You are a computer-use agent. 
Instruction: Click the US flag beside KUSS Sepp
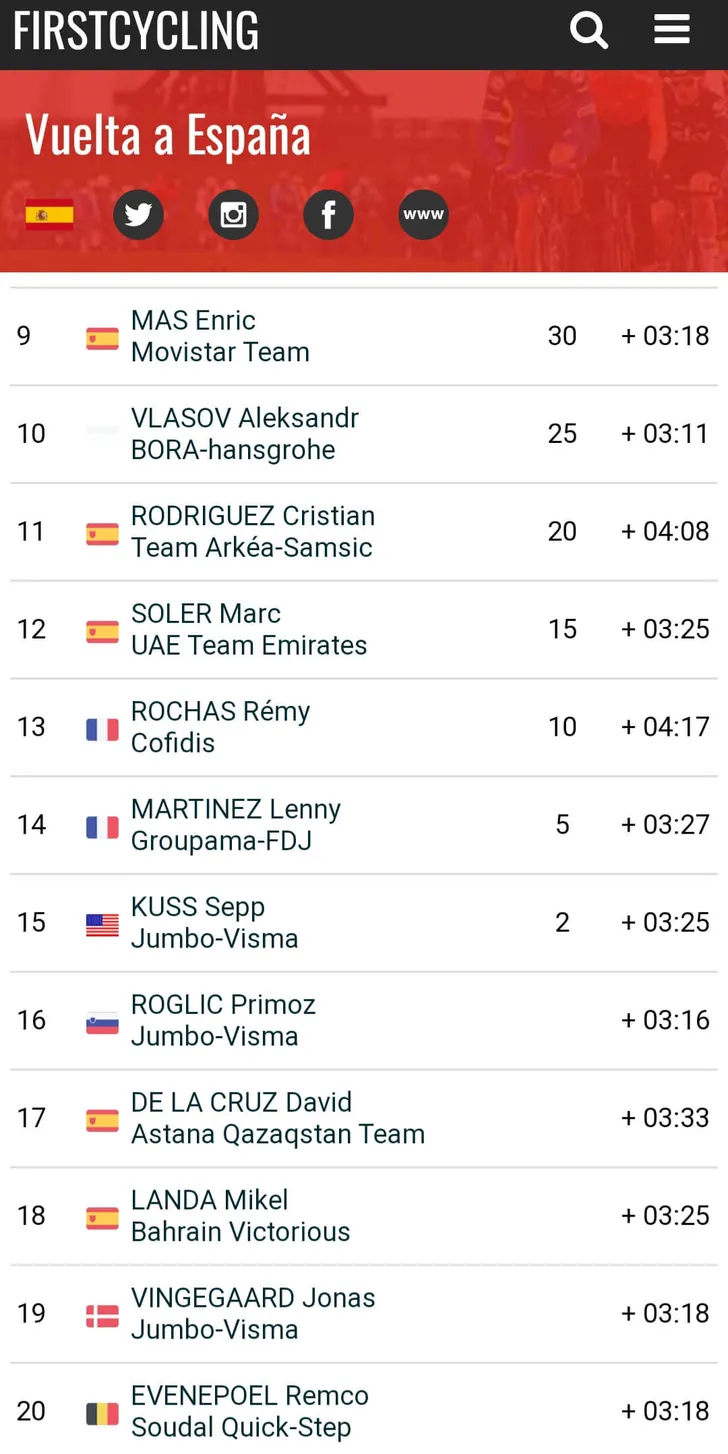102,925
